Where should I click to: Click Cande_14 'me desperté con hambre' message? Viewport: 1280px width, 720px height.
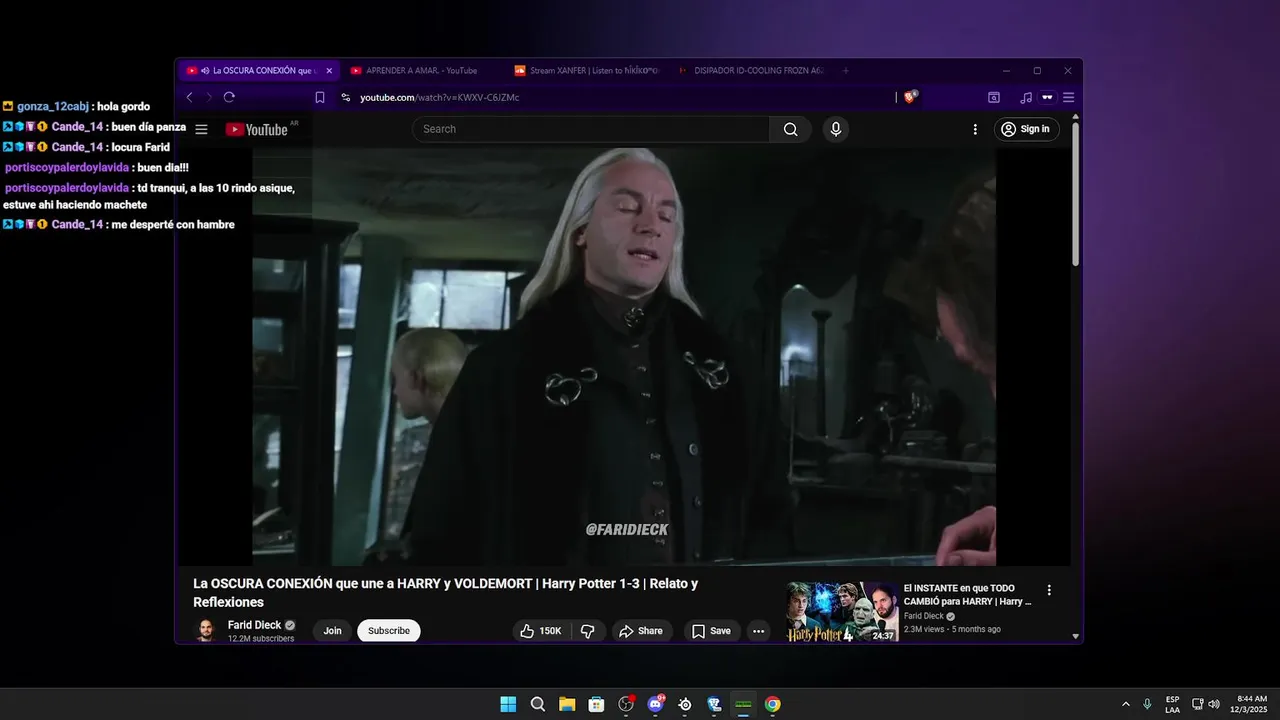[119, 224]
